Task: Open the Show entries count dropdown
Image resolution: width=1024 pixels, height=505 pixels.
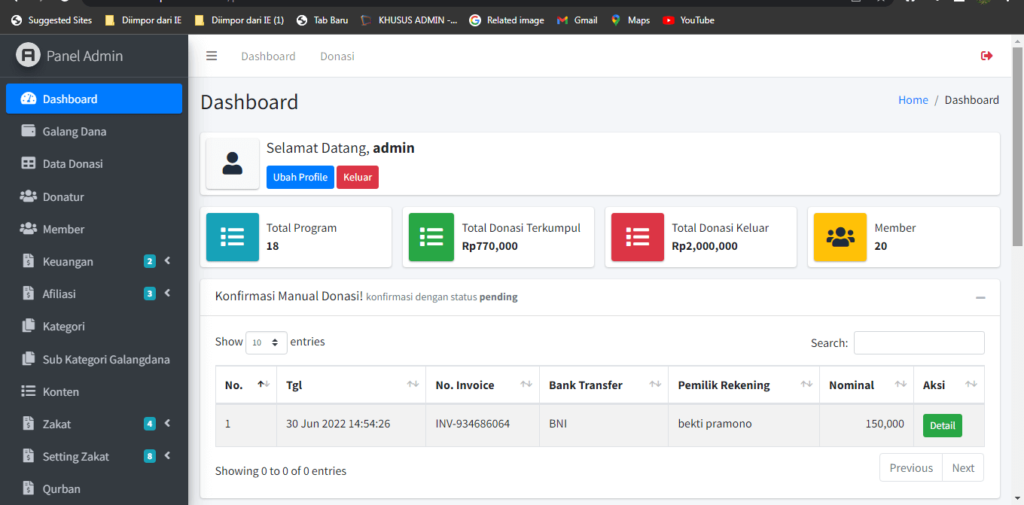Action: [266, 342]
